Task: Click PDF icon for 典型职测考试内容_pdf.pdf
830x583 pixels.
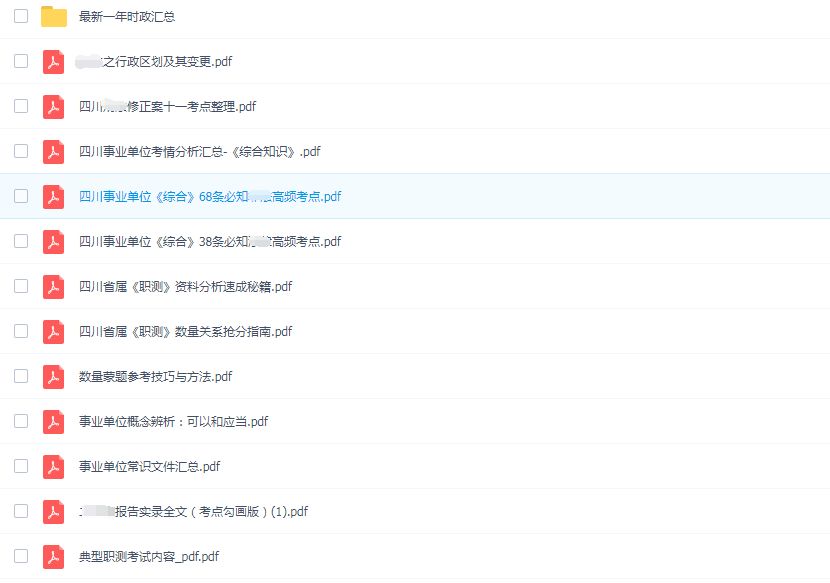Action: [53, 557]
